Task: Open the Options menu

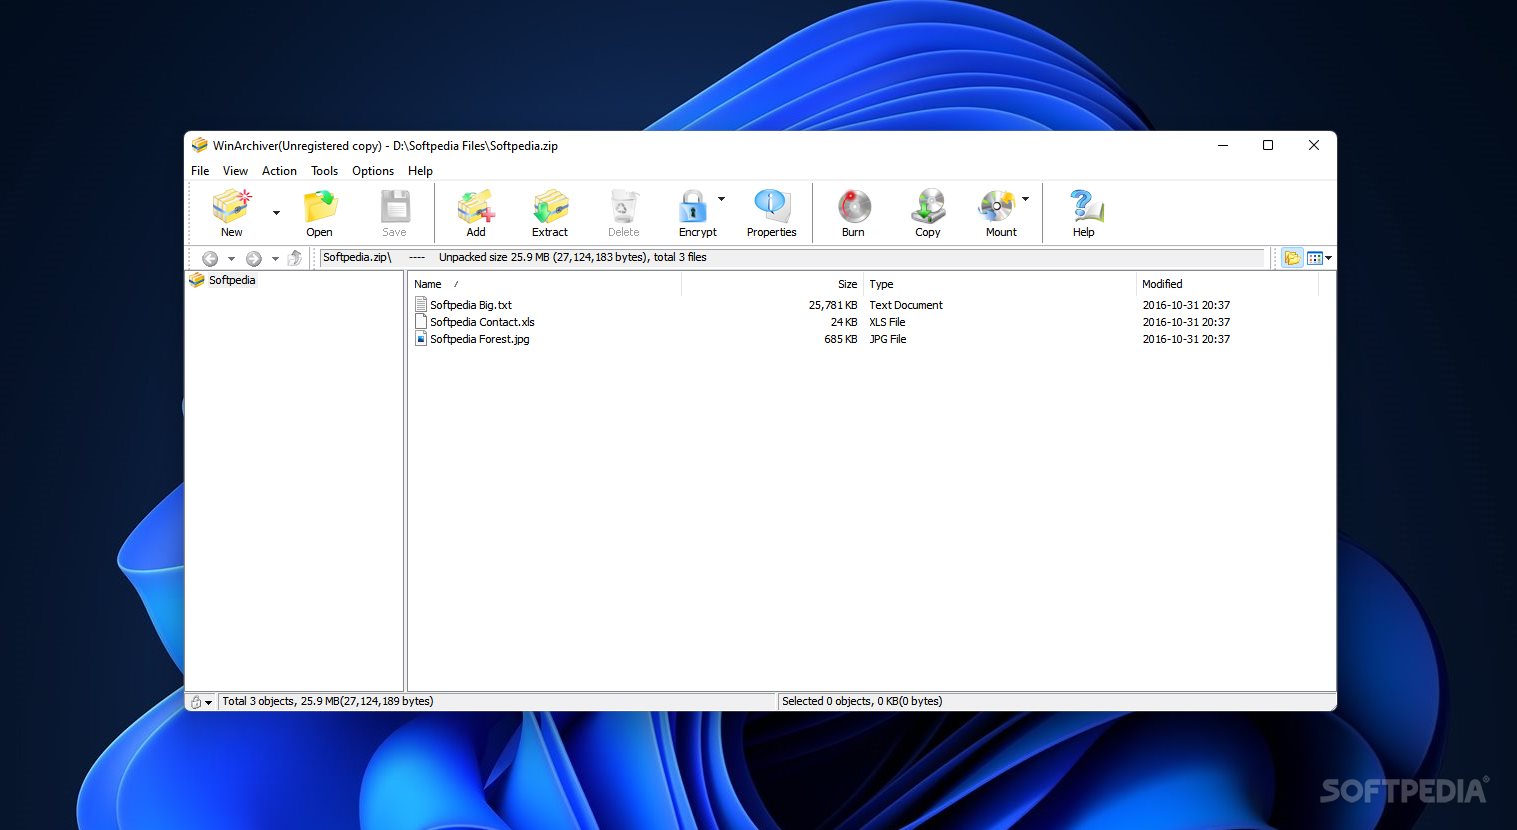Action: tap(373, 171)
